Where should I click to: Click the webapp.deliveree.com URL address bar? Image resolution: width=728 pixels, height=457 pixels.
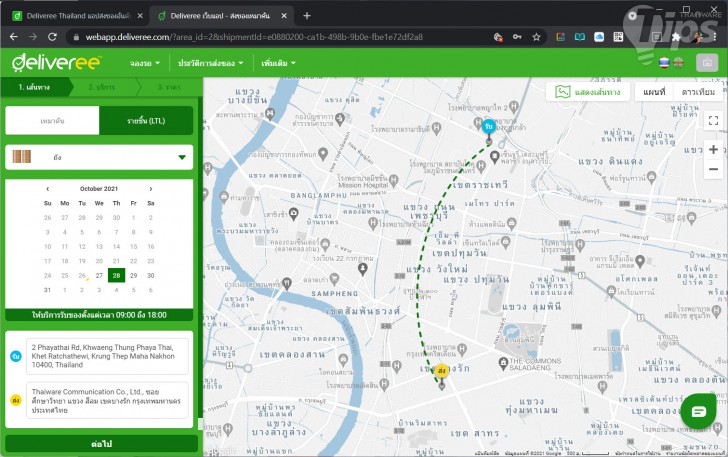254,37
